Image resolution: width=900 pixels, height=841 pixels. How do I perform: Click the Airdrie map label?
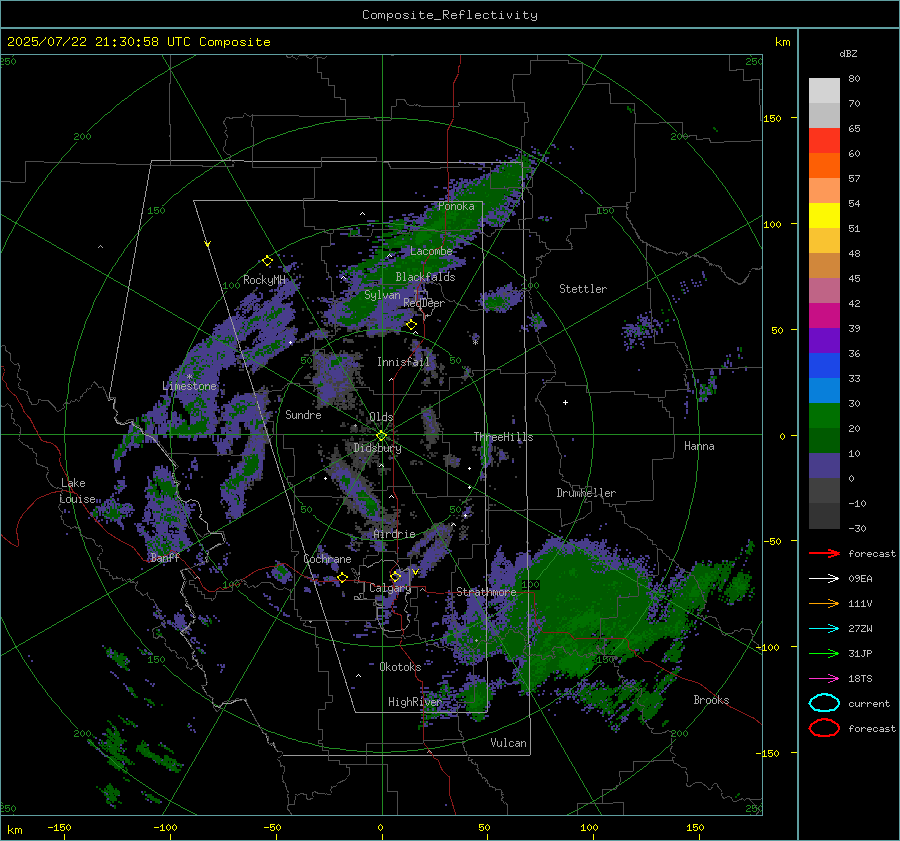click(394, 534)
